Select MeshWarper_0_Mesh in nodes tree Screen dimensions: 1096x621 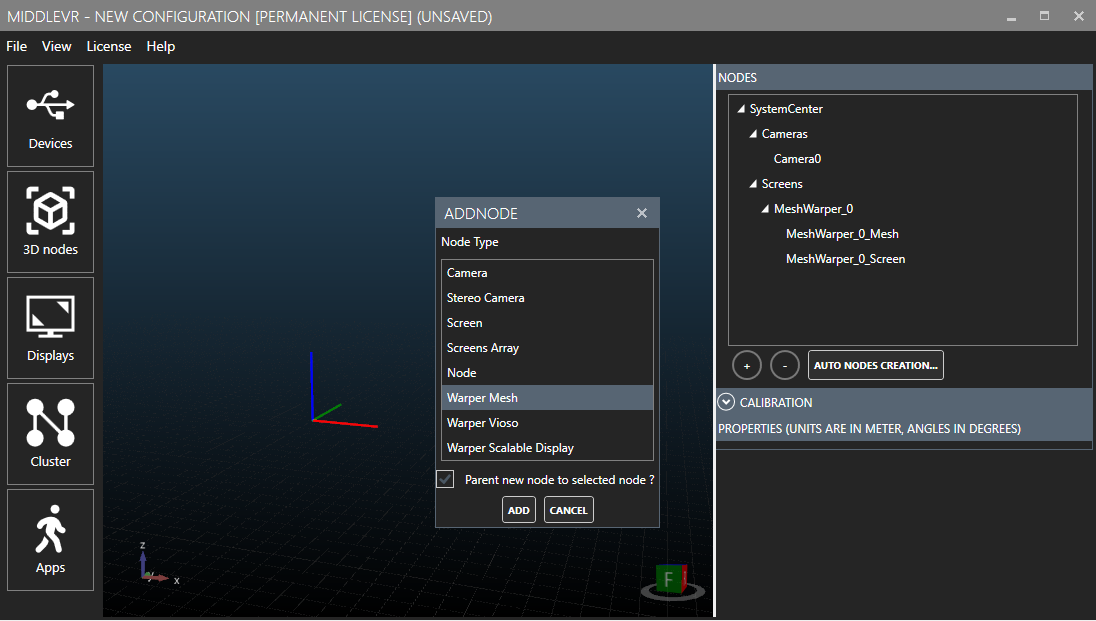click(842, 234)
